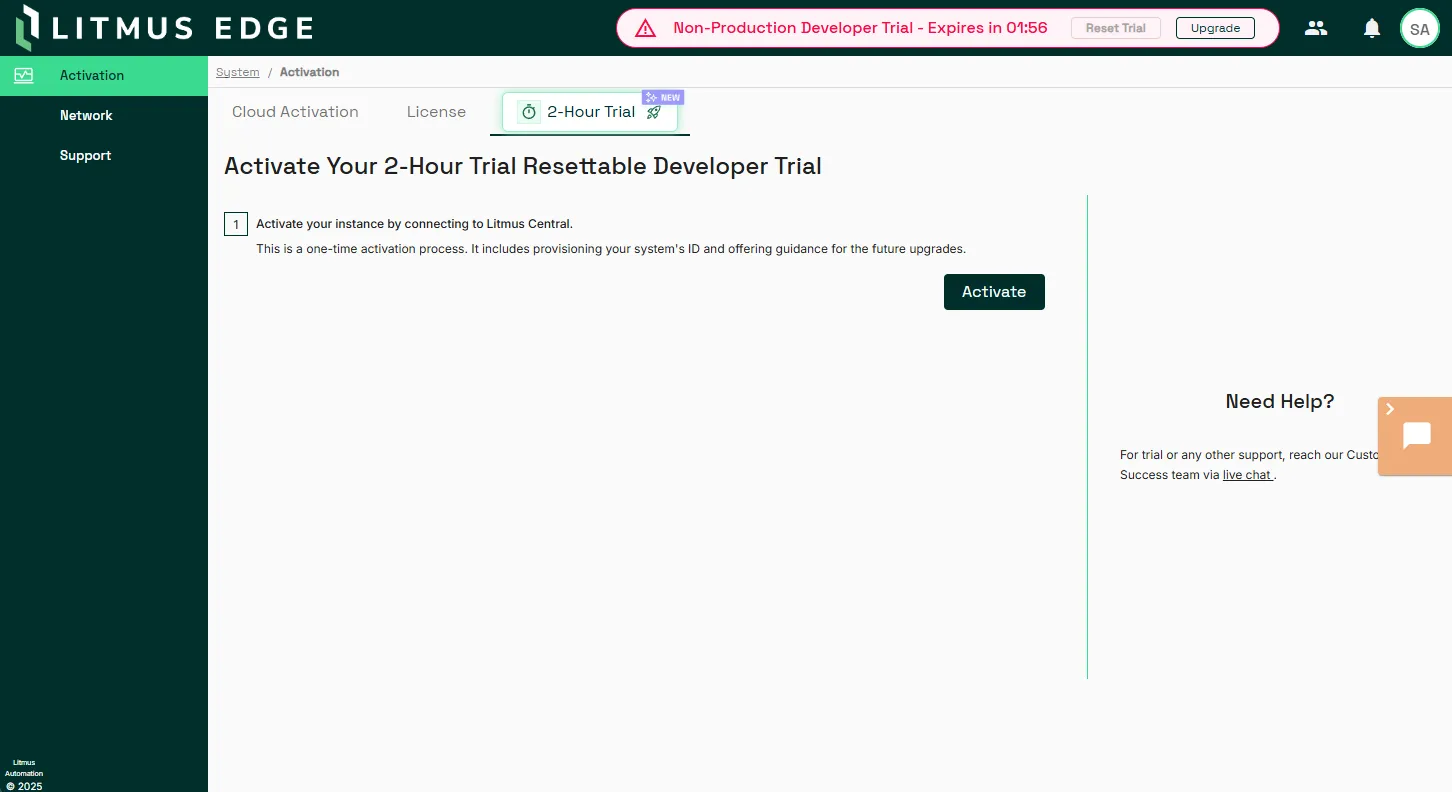Click the rocket icon on 2-Hour Trial tab
The width and height of the screenshot is (1452, 792).
[x=654, y=112]
